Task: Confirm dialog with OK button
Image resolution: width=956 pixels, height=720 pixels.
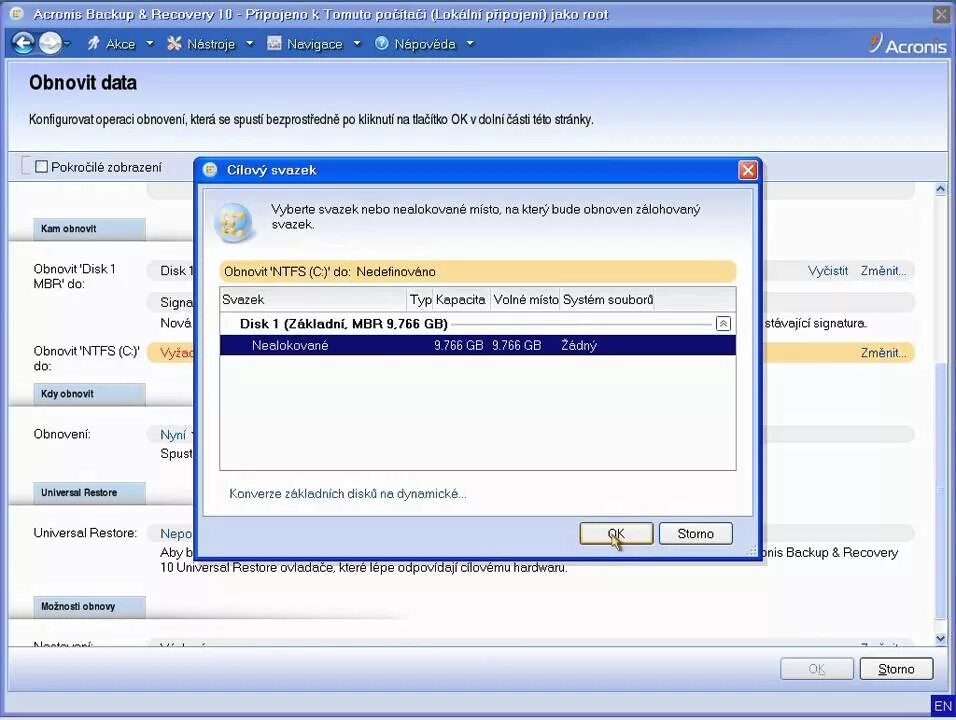Action: [616, 533]
